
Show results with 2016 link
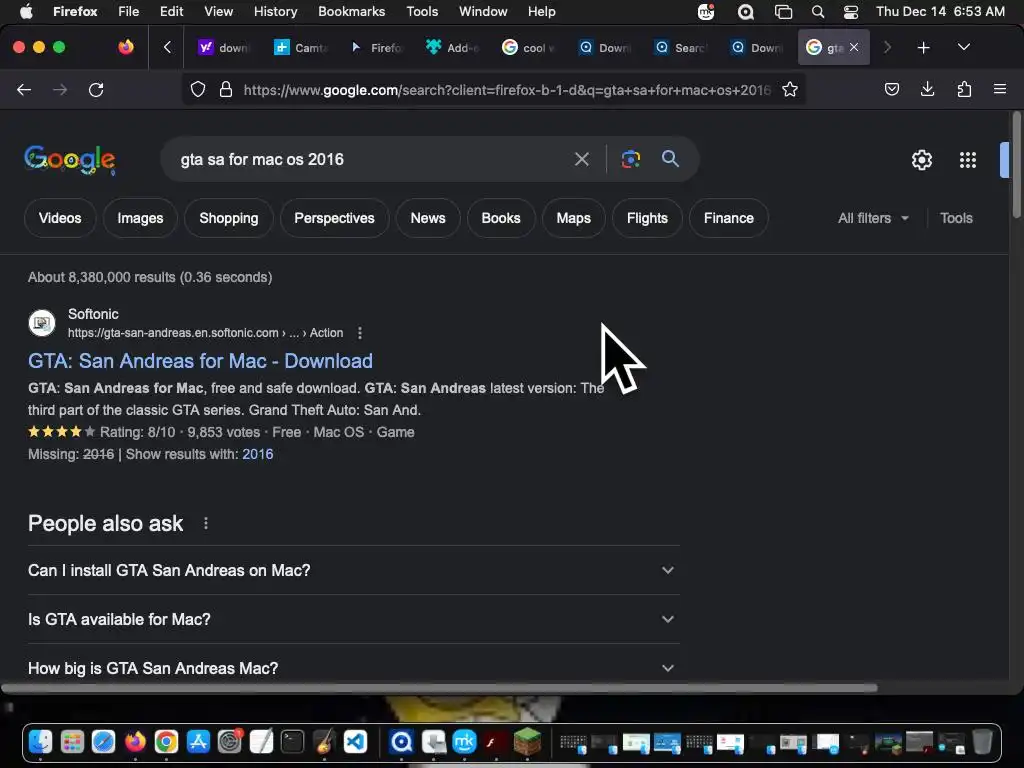point(257,454)
